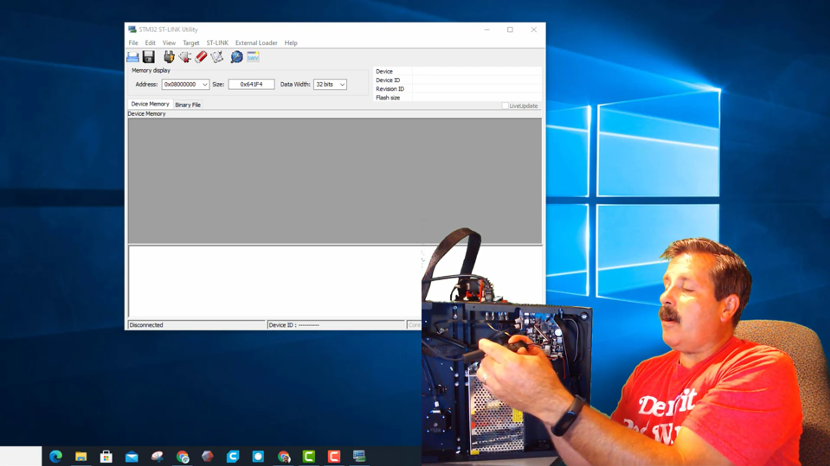Open the Mail app from the taskbar
Image resolution: width=830 pixels, height=466 pixels.
[x=132, y=456]
